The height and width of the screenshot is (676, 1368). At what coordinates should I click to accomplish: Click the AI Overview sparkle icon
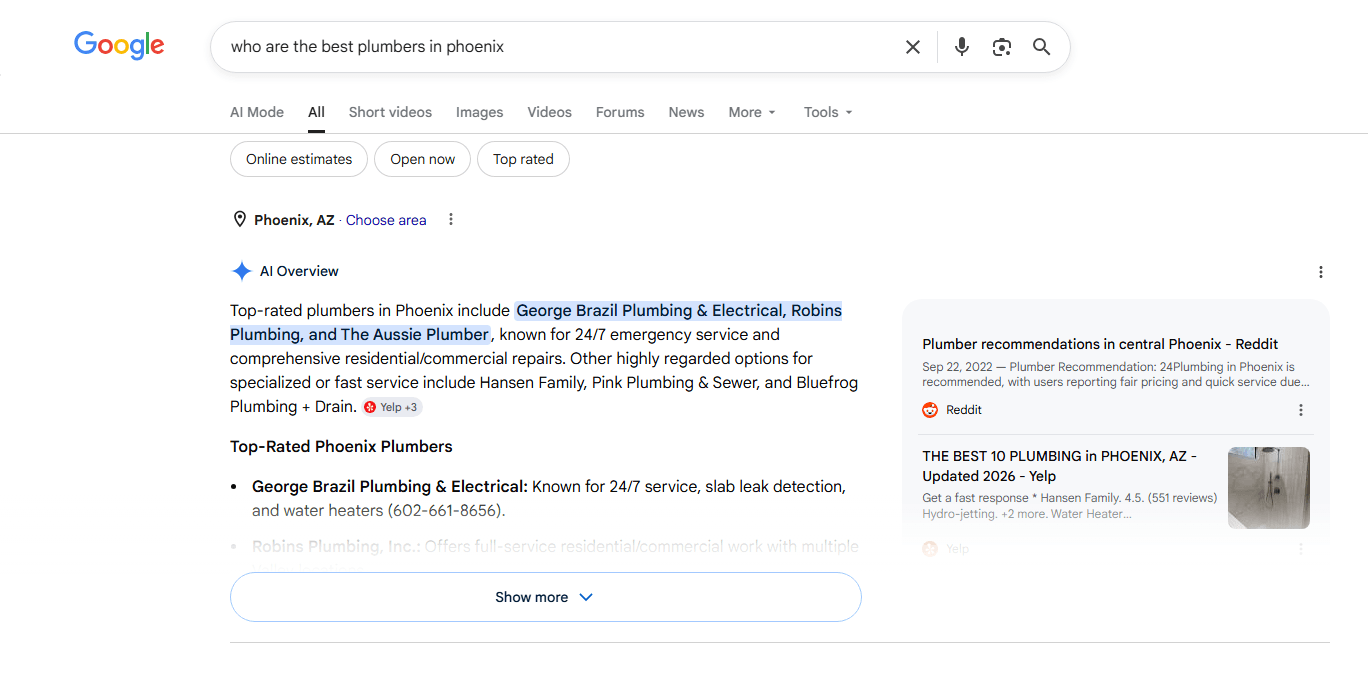241,271
